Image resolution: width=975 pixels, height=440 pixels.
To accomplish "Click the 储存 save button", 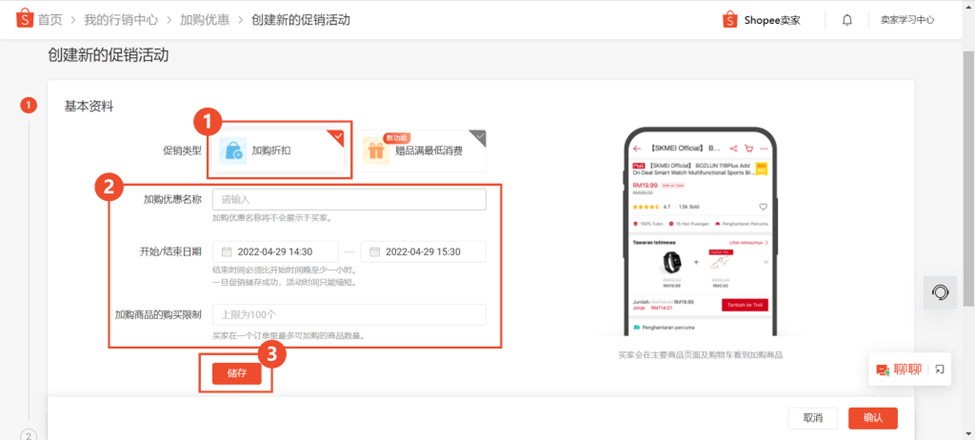I will click(x=236, y=373).
